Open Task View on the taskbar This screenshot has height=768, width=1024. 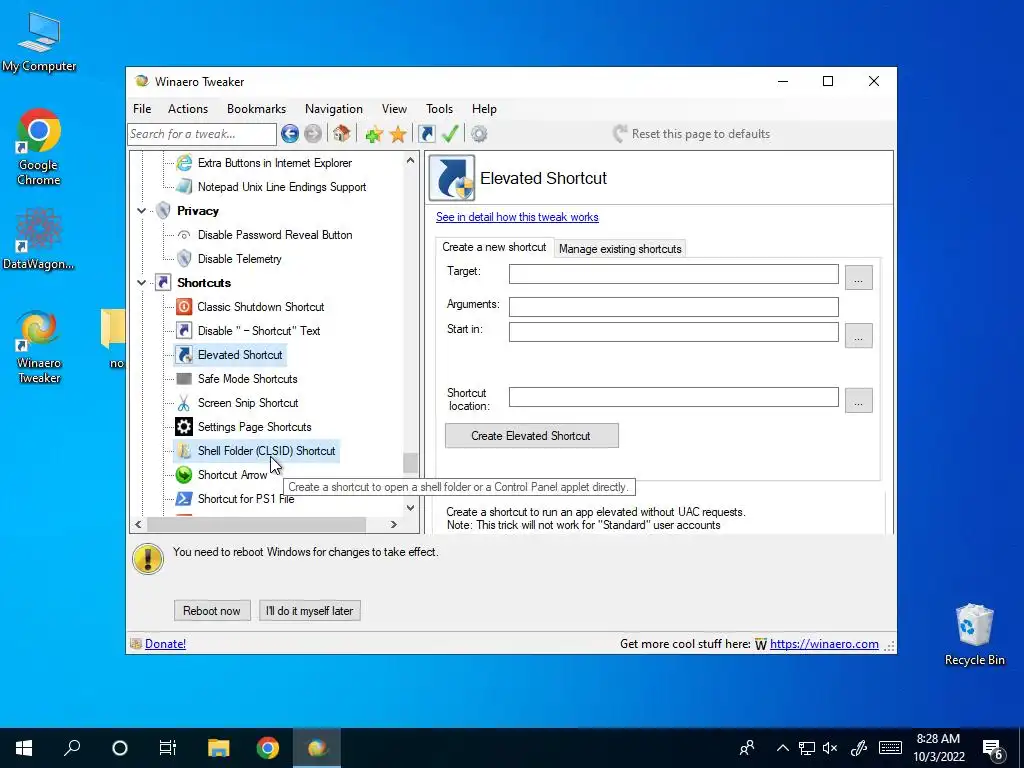point(168,748)
